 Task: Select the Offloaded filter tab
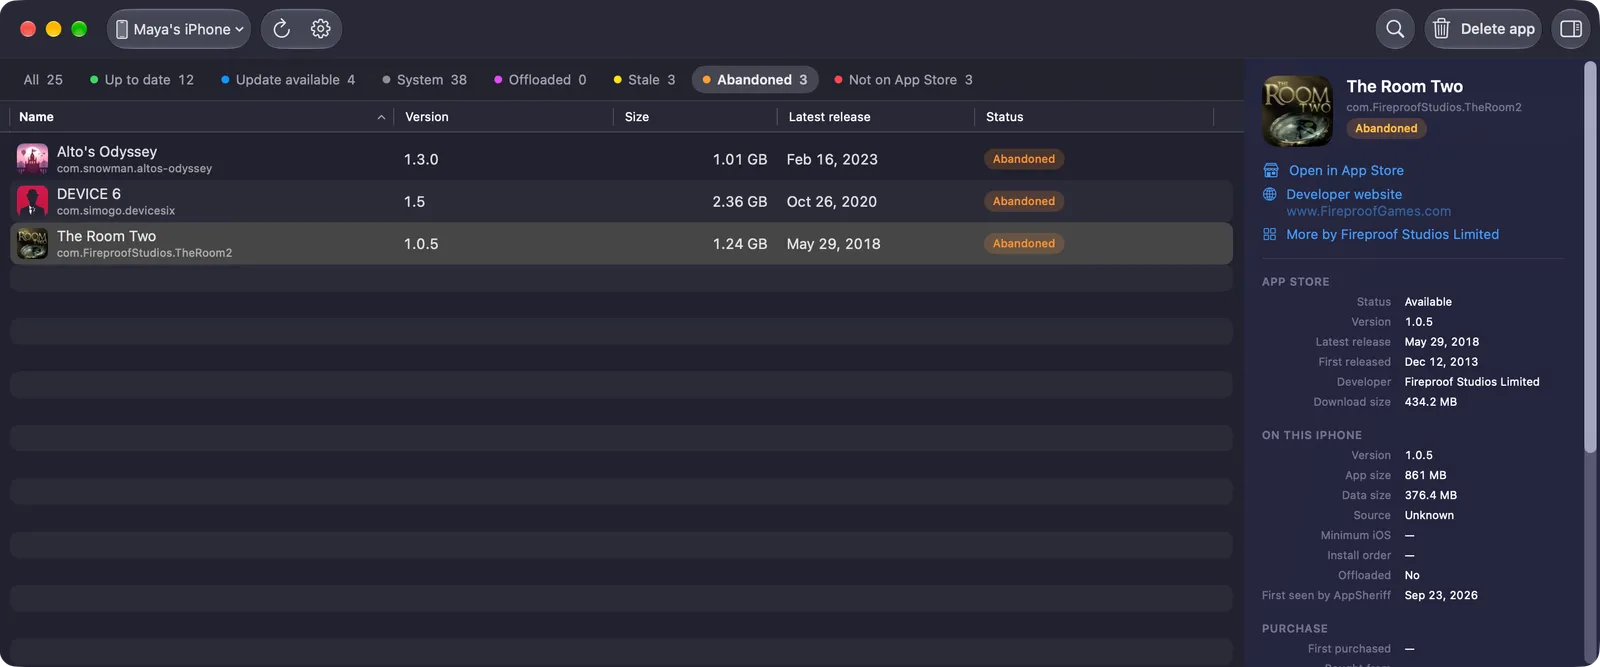[540, 79]
